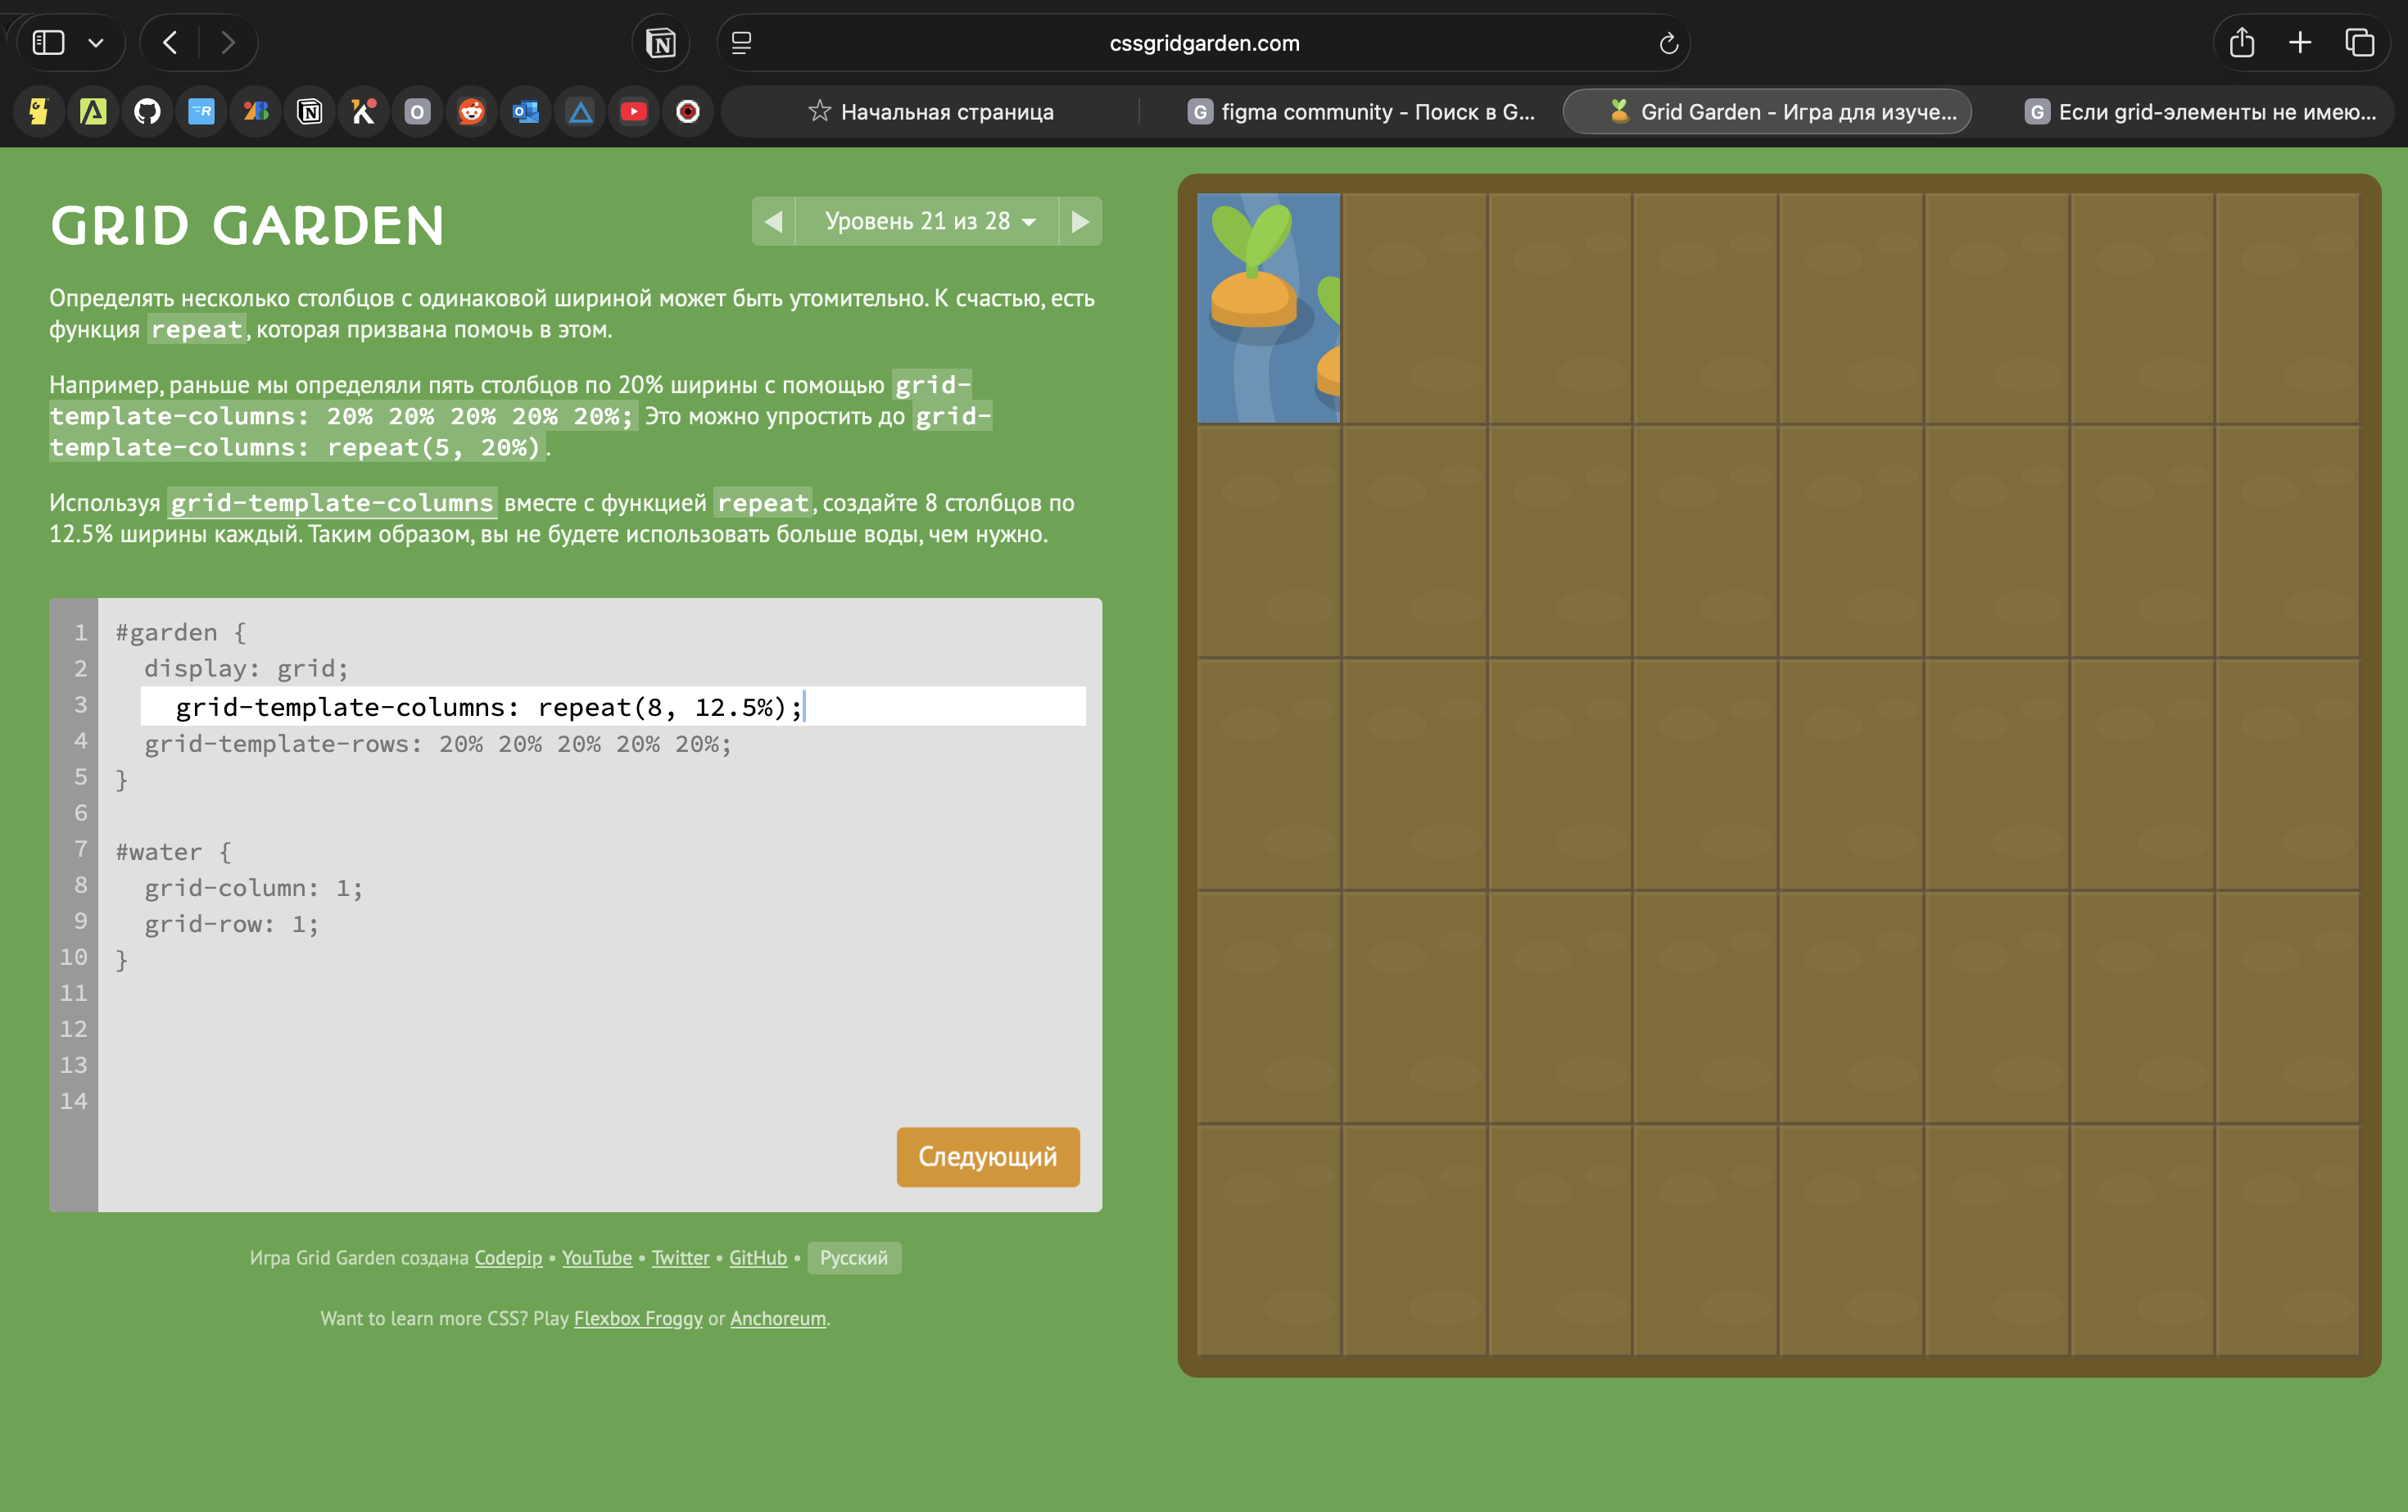Open the sidebar chevron dropdown menu
This screenshot has width=2408, height=1512.
point(96,43)
